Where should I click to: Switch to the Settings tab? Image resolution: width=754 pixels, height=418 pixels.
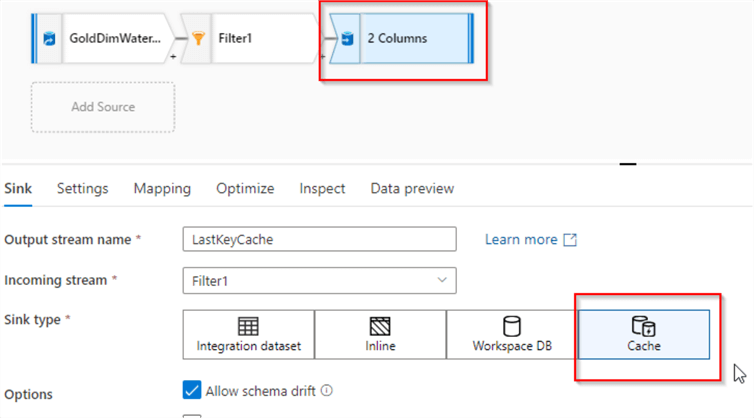tap(82, 188)
